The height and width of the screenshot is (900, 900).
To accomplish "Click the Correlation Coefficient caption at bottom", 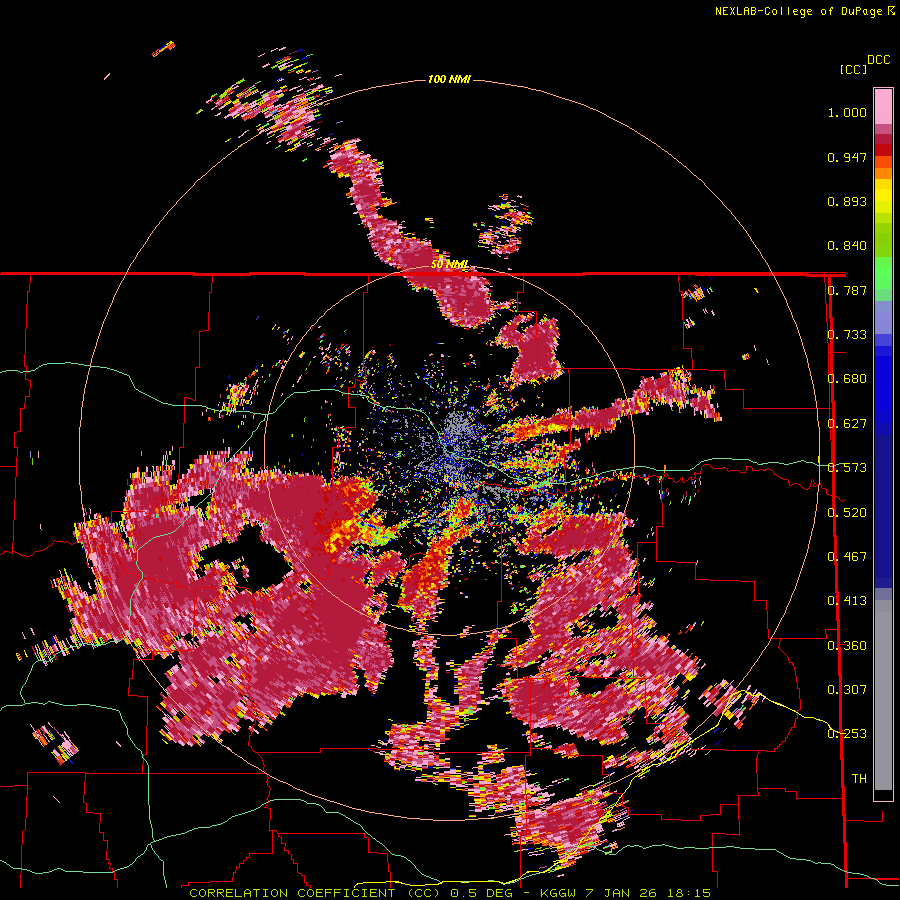I will pos(449,893).
